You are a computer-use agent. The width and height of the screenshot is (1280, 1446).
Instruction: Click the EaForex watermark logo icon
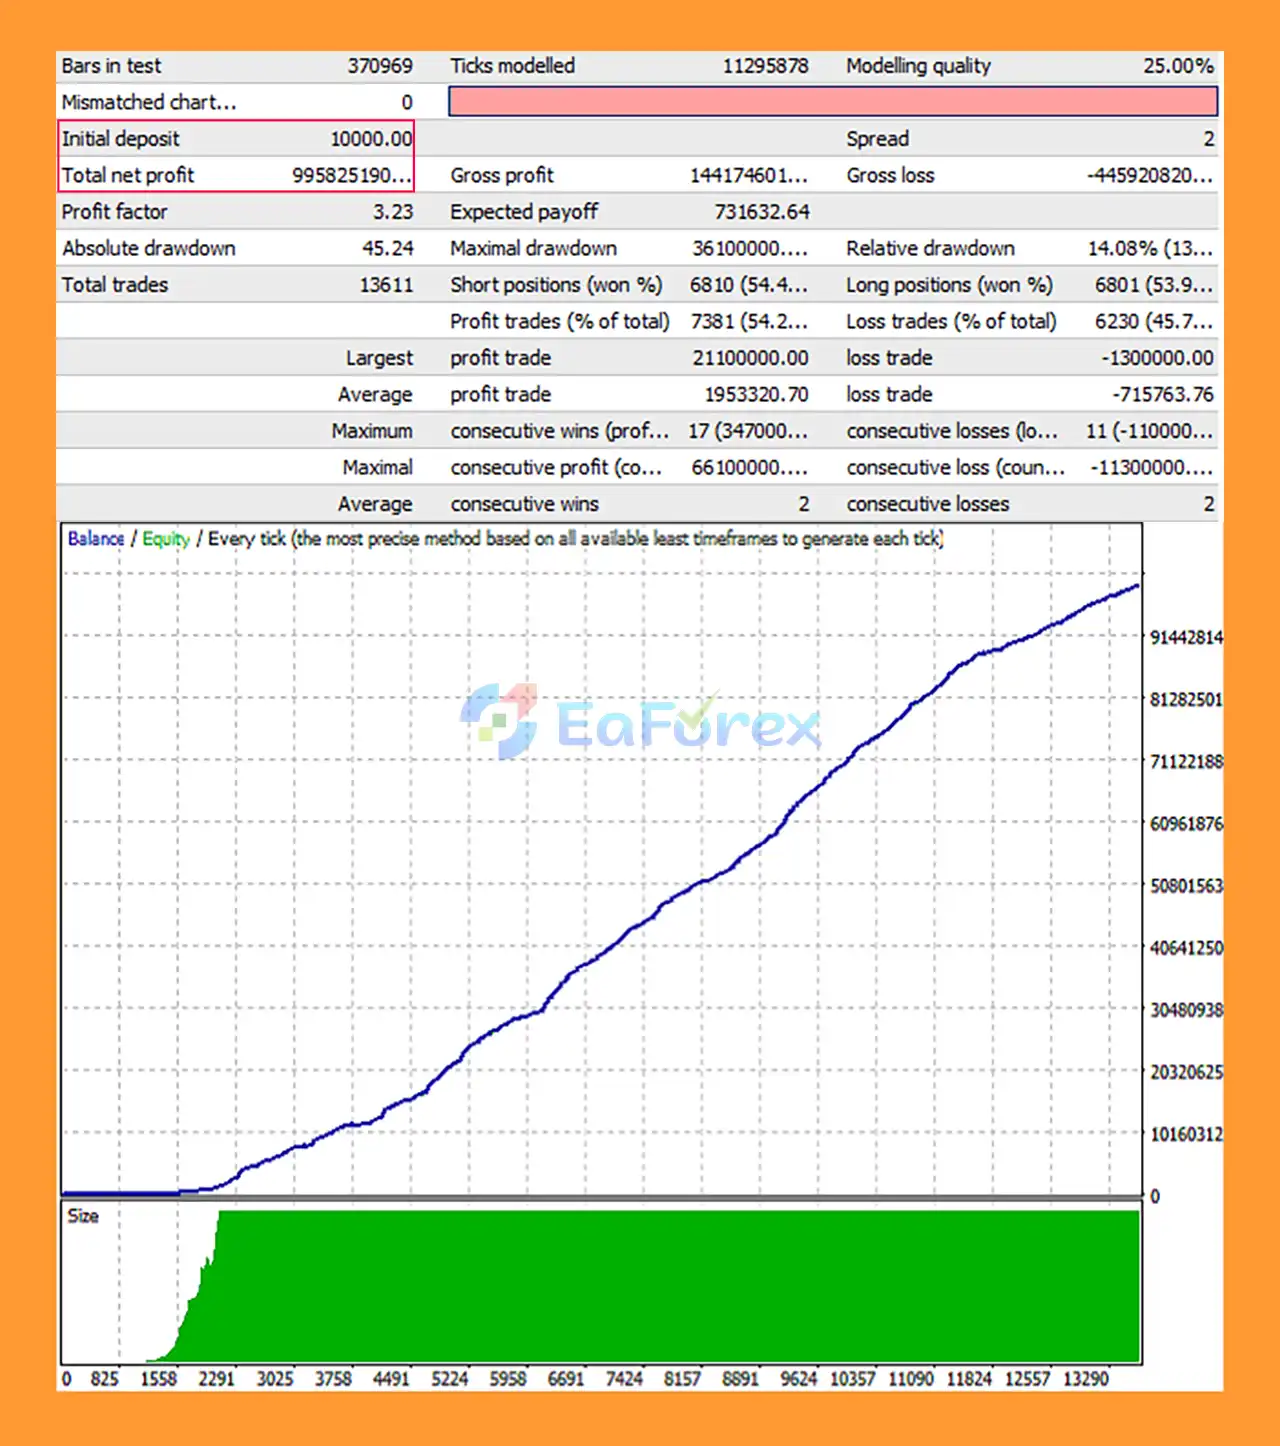[x=500, y=720]
